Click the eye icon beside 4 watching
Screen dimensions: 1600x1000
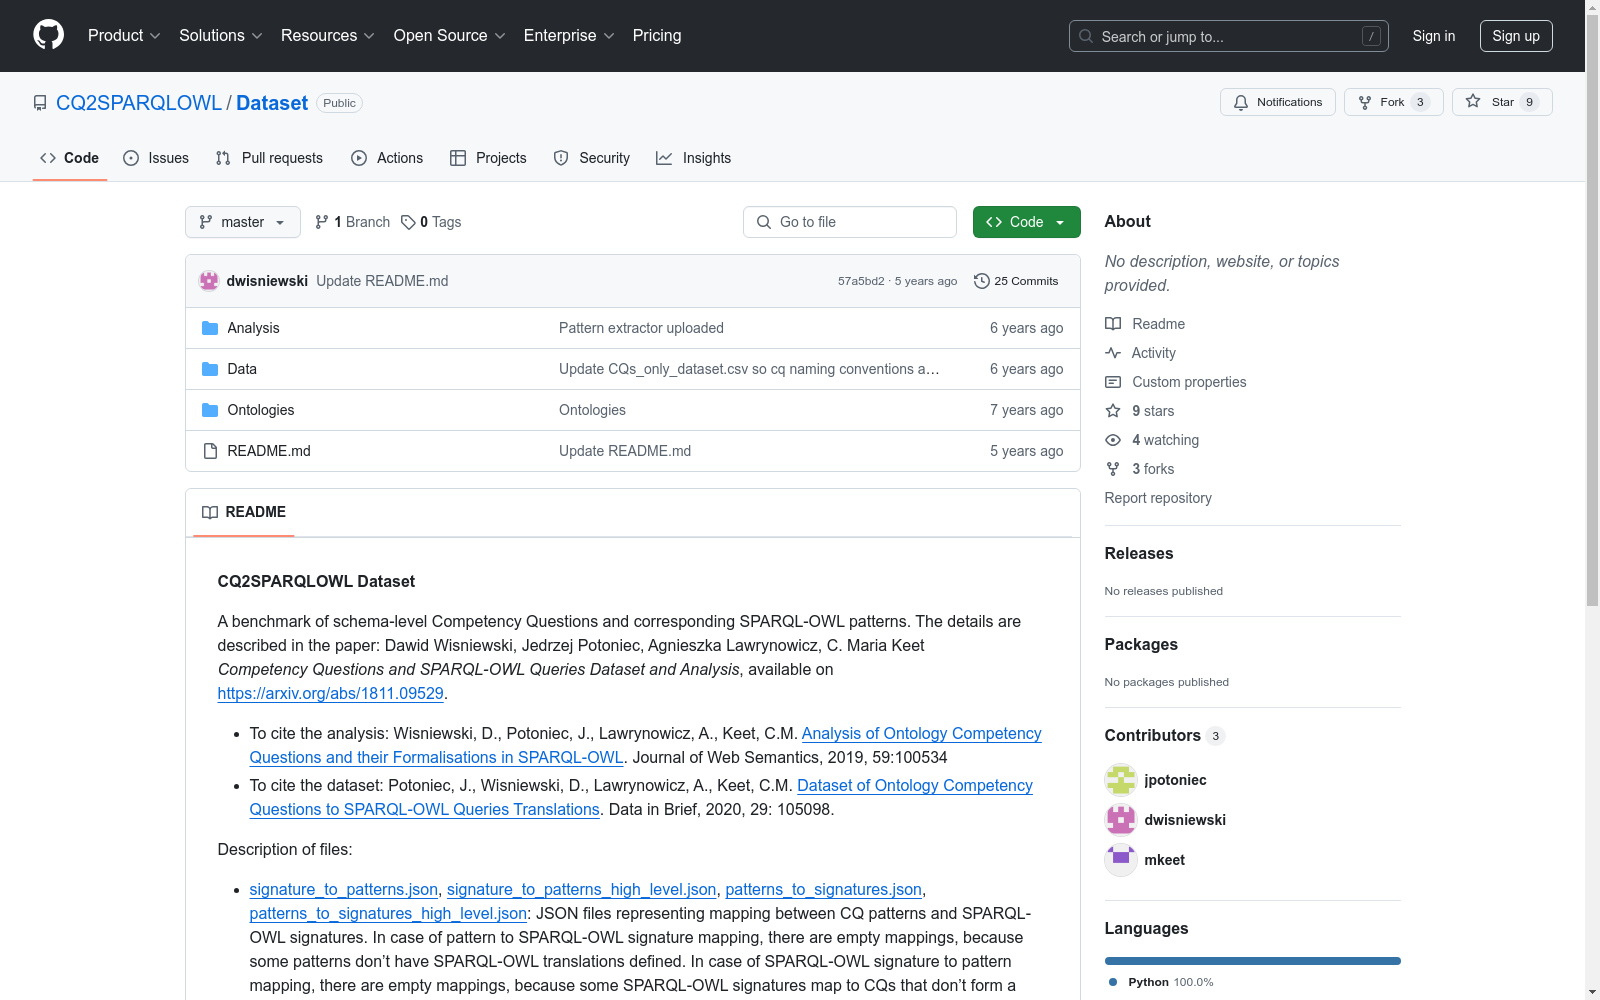[1113, 440]
